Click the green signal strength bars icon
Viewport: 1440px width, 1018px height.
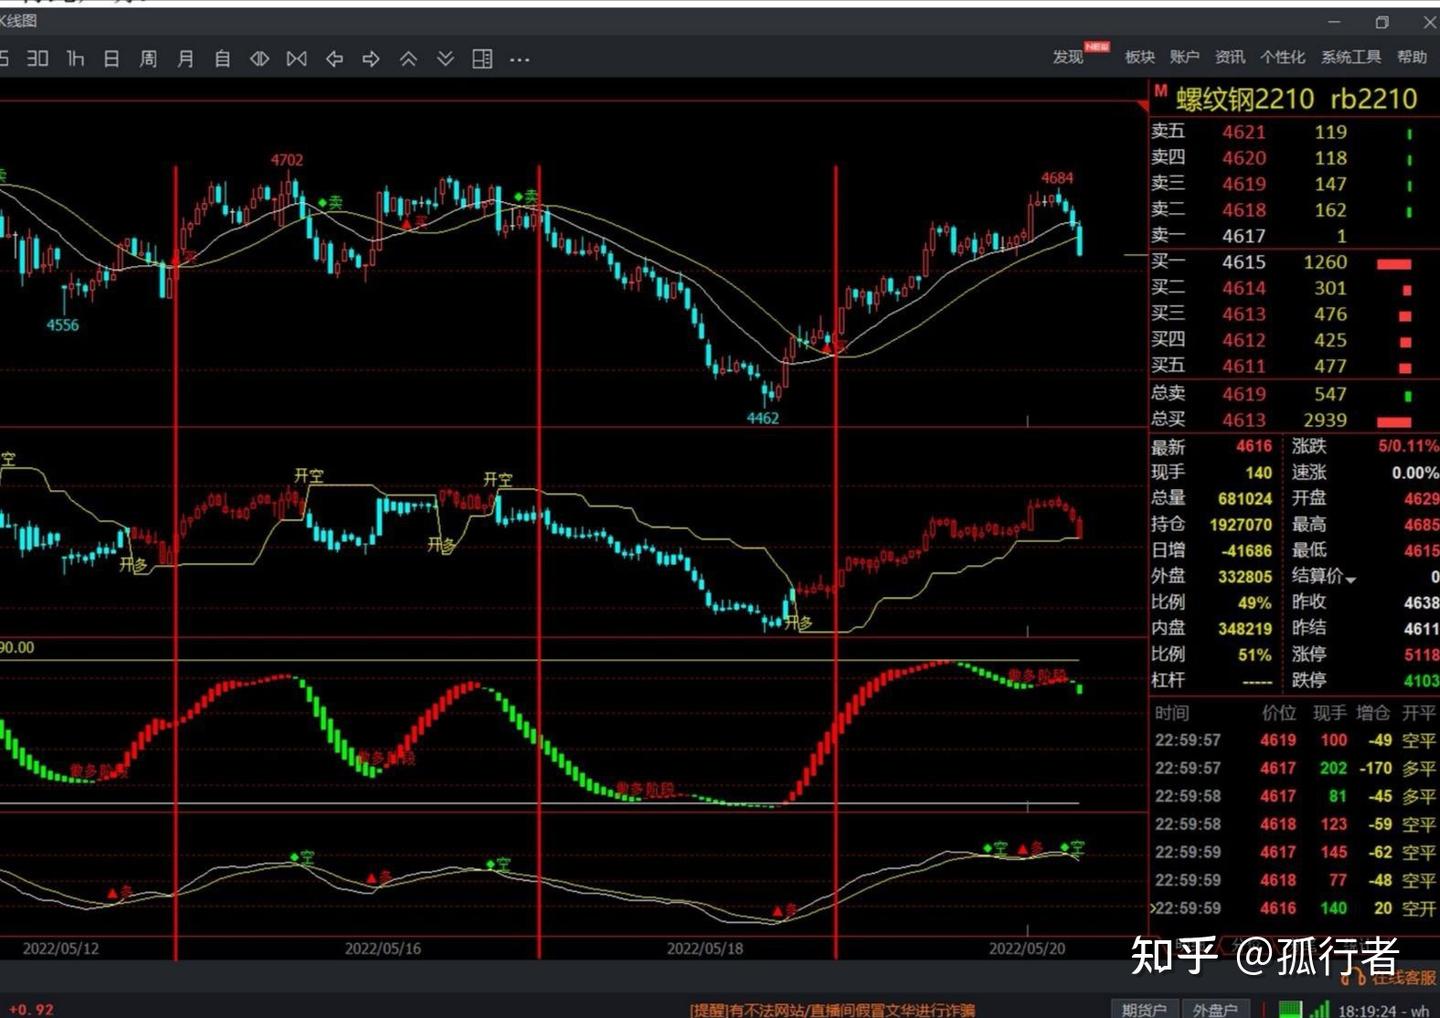click(1320, 1009)
